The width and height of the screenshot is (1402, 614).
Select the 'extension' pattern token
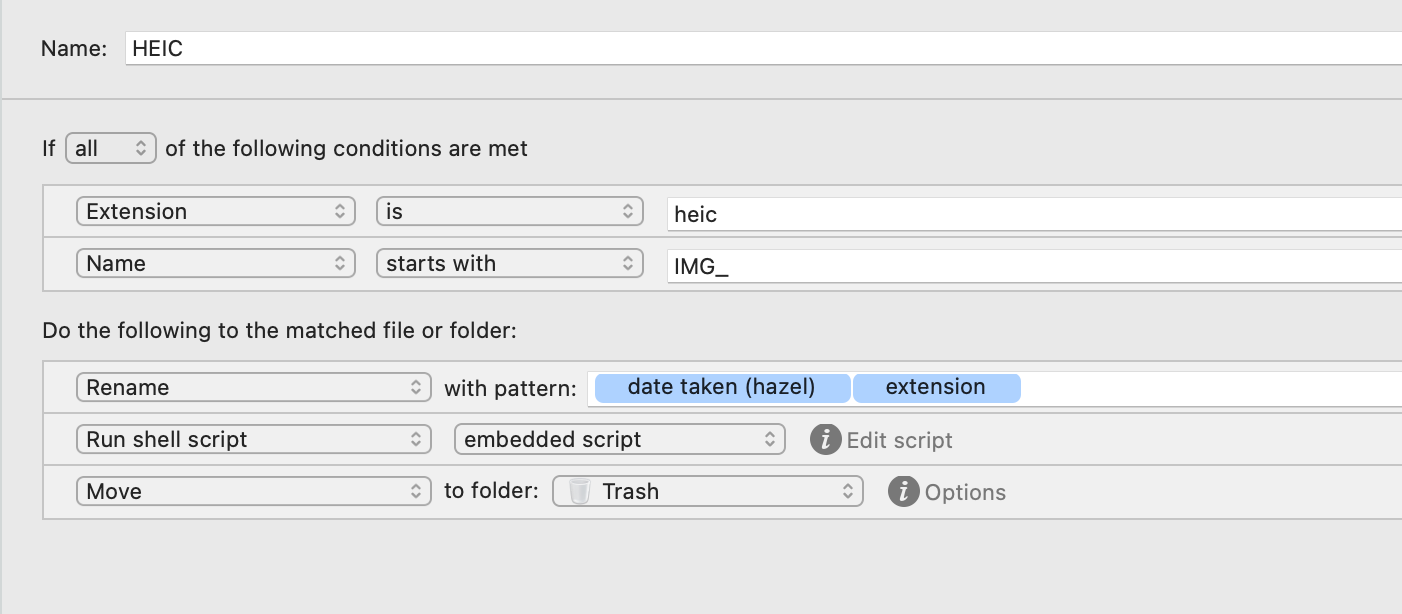coord(936,388)
